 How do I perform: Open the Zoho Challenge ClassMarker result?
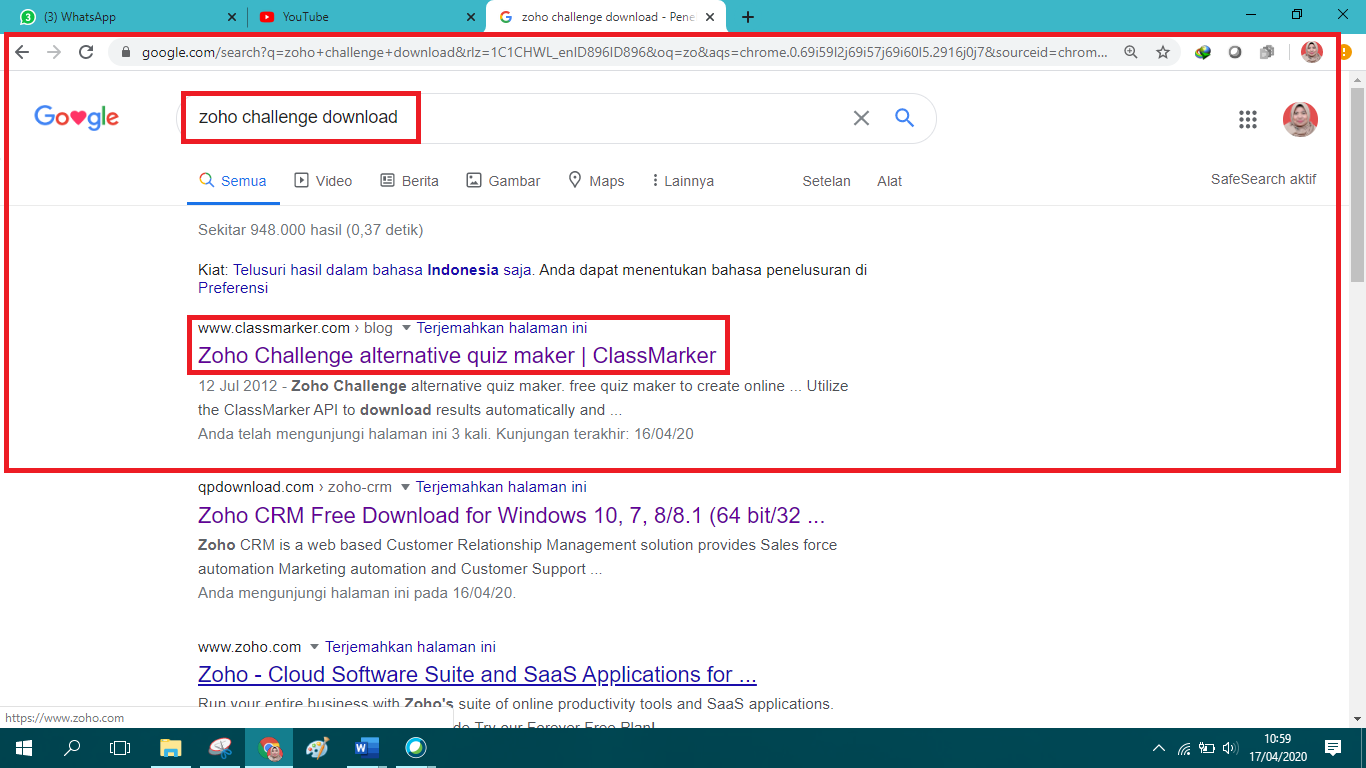click(x=457, y=354)
